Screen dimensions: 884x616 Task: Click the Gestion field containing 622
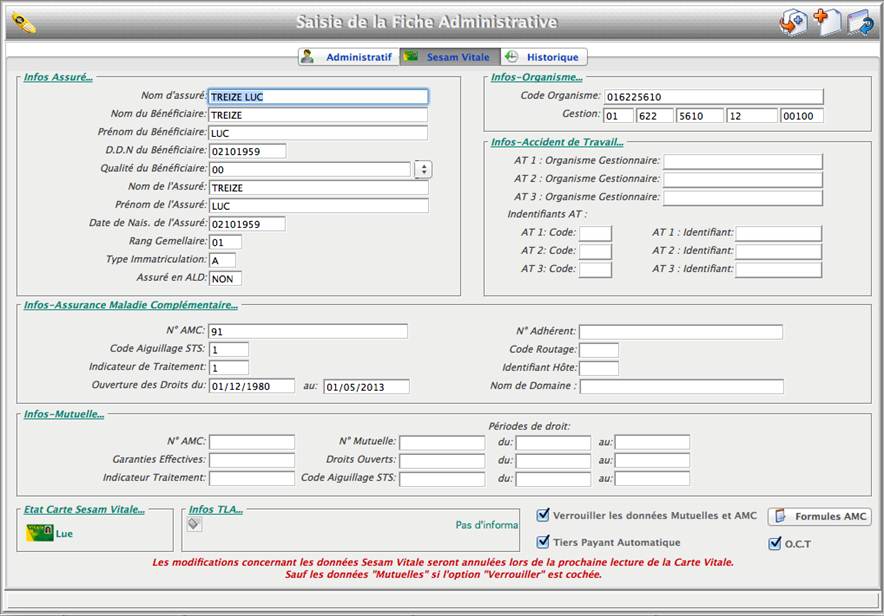(x=655, y=116)
